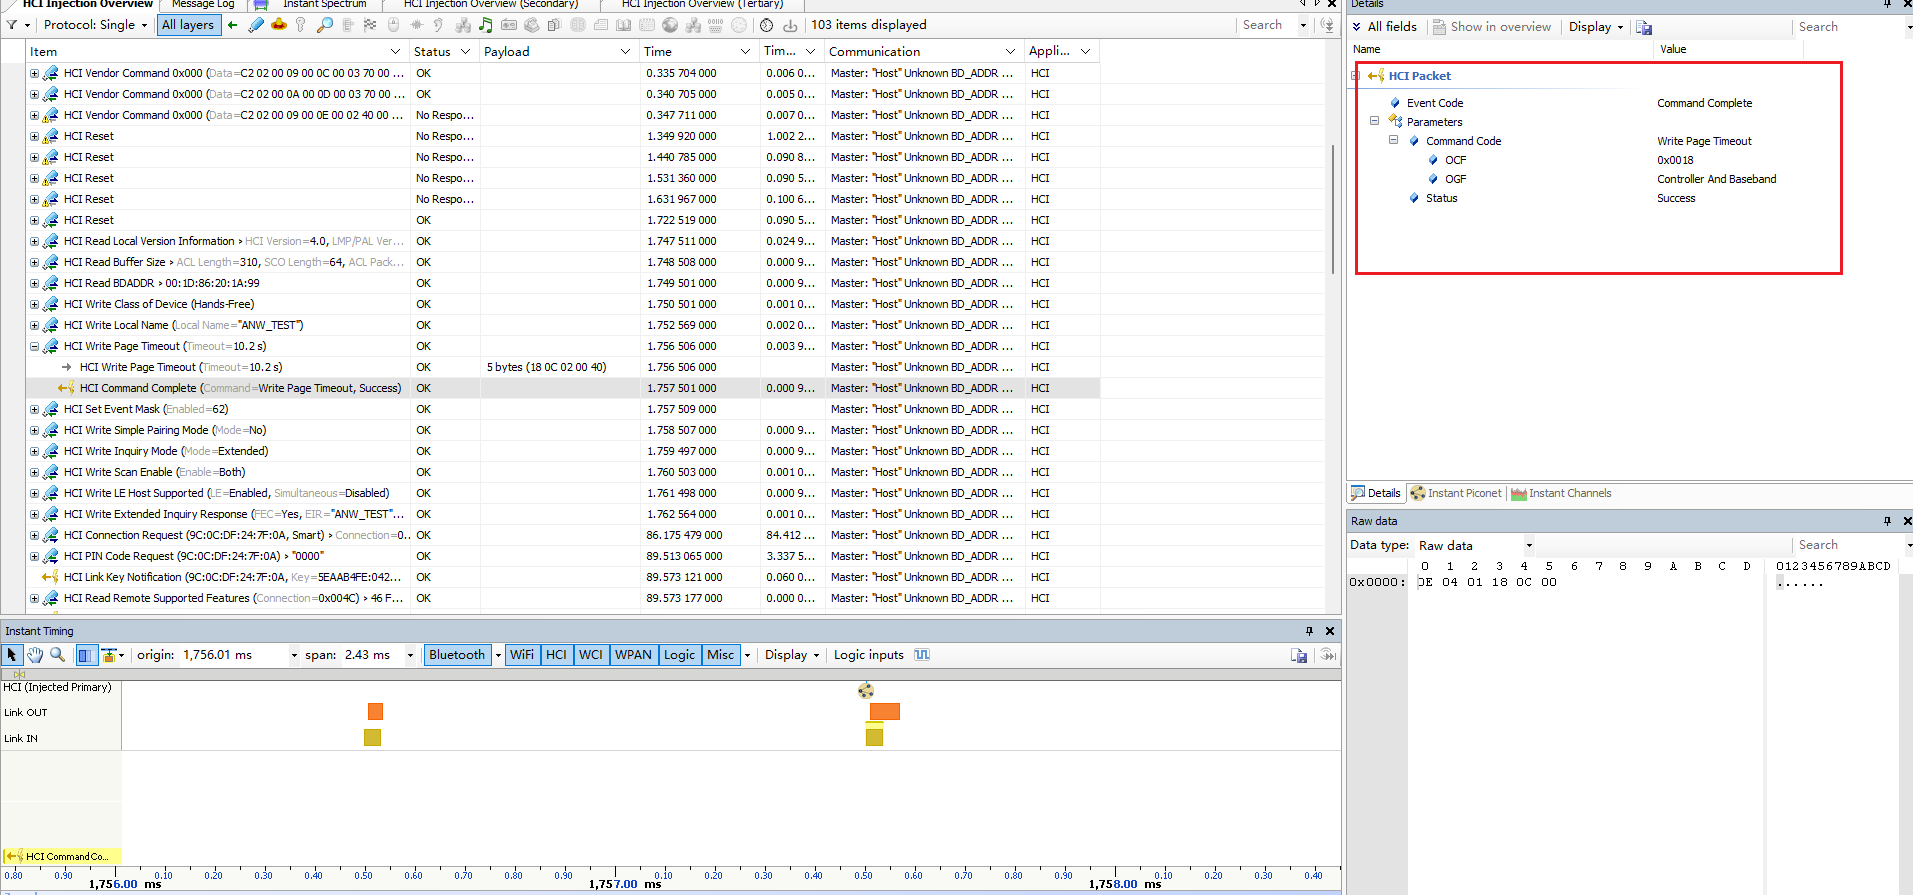Click the clock icon in the overview toolbar
This screenshot has width=1913, height=895.
pos(766,25)
